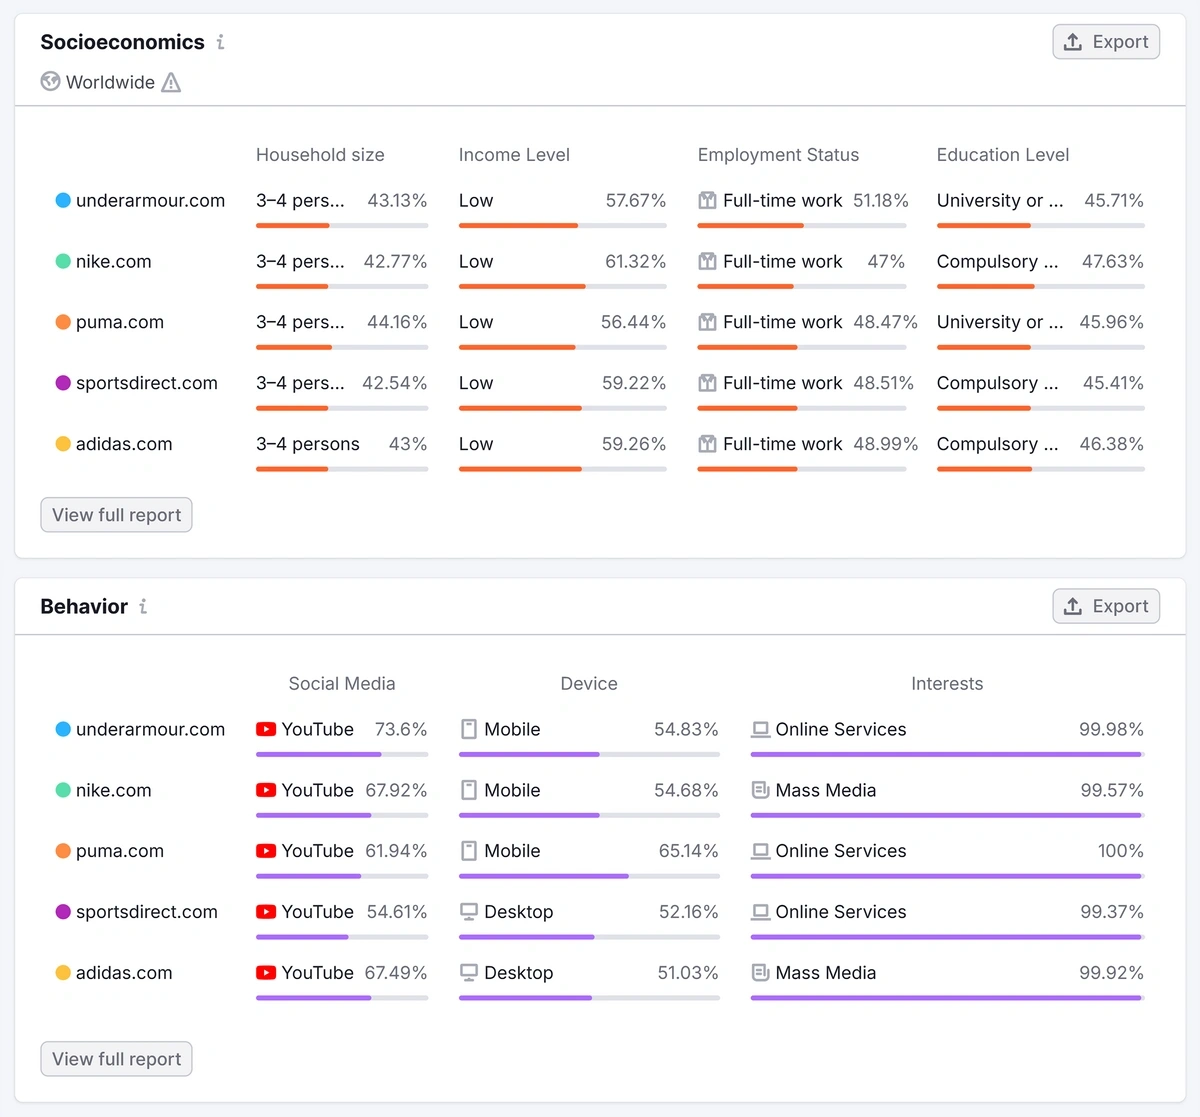Click puma.com in the Socioeconomics table
This screenshot has height=1117, width=1200.
tap(120, 322)
